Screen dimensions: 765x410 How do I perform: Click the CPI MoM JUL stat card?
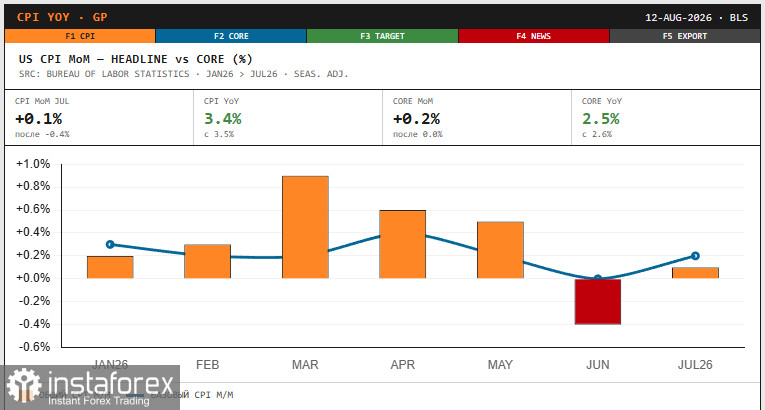click(99, 118)
